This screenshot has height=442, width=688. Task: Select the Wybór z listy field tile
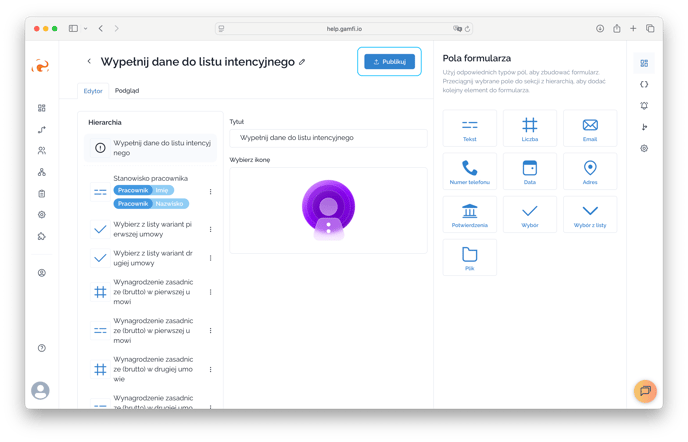(x=590, y=215)
